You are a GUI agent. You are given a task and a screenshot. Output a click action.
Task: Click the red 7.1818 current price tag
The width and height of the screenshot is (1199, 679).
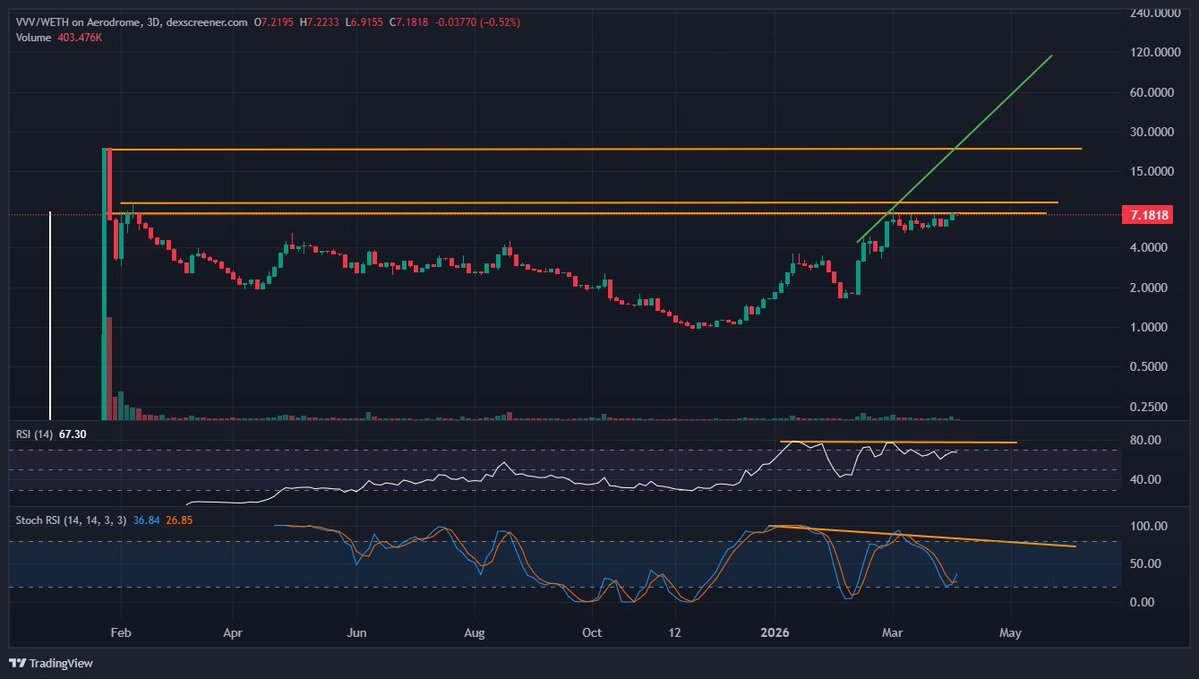[x=1147, y=215]
